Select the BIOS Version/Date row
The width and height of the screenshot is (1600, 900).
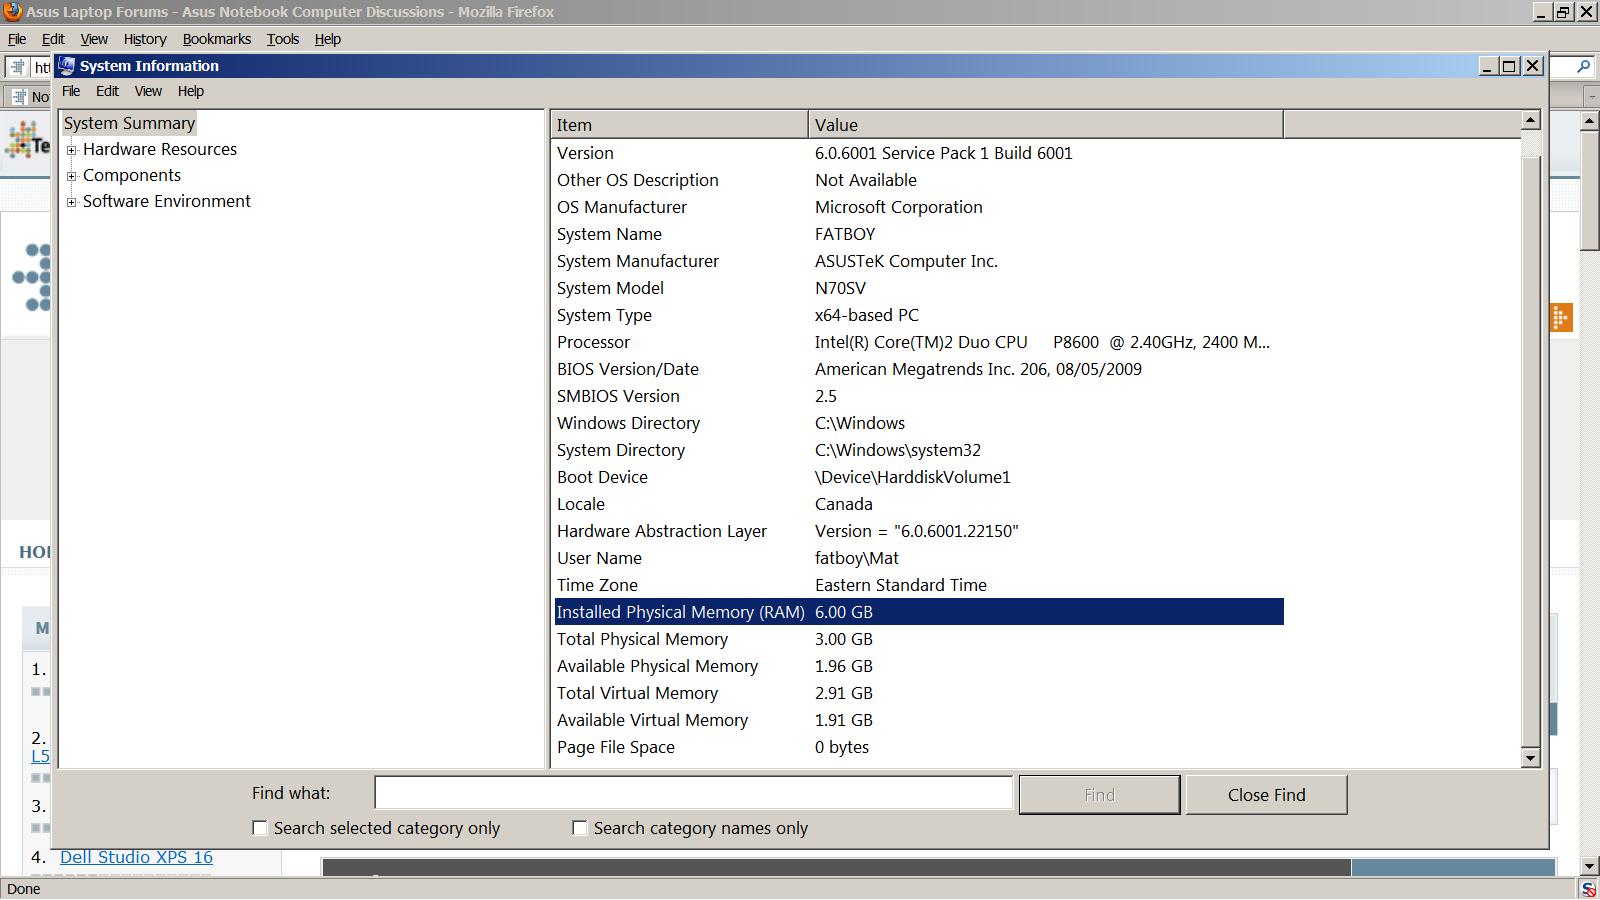click(919, 369)
